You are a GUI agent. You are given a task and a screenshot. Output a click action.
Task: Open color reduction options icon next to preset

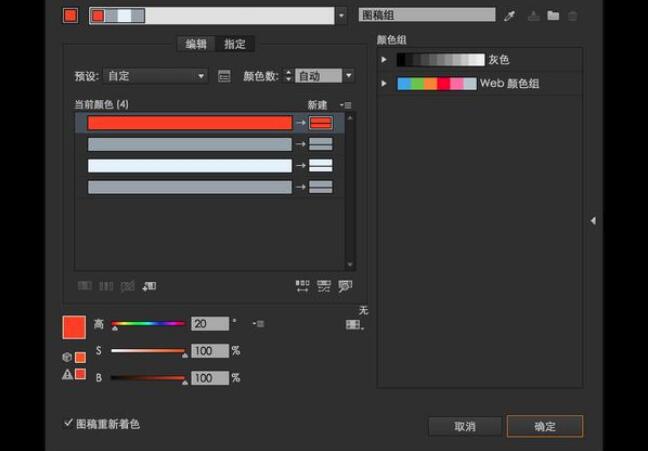coord(224,76)
